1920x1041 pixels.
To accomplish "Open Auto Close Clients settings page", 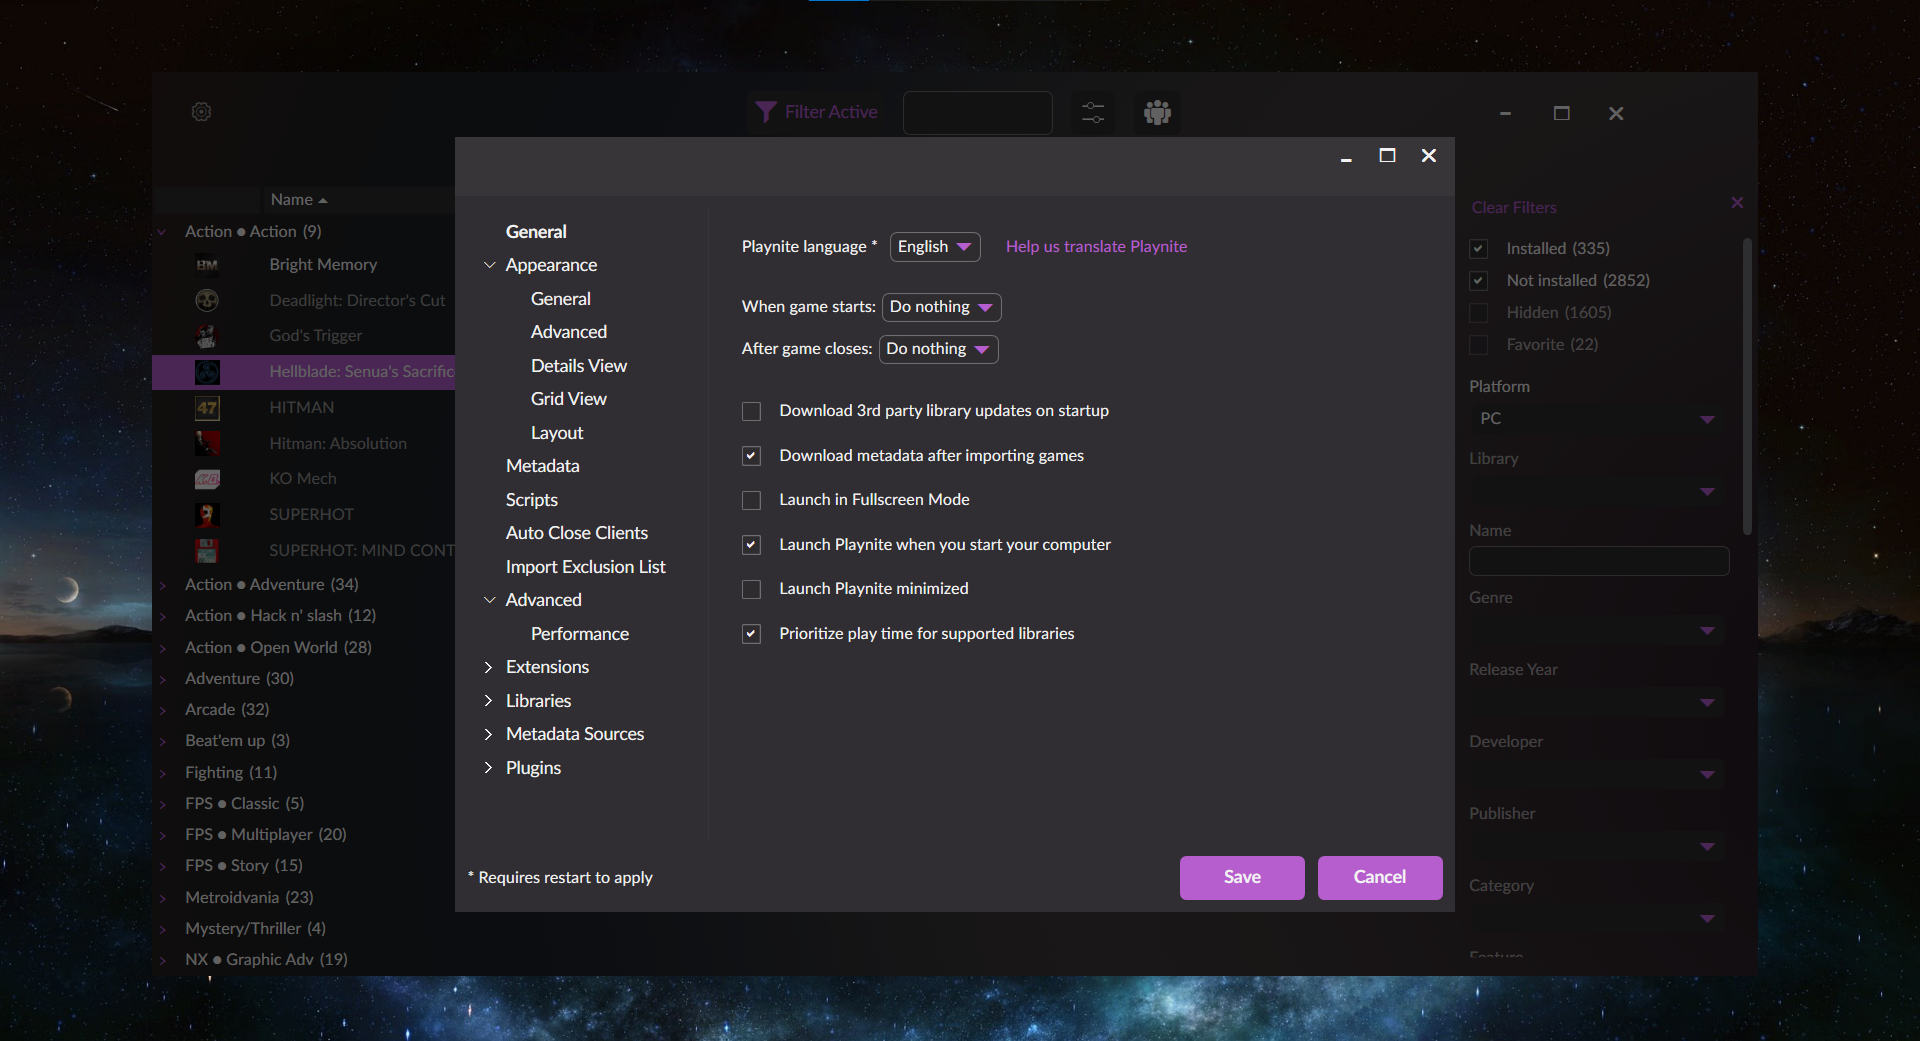I will pyautogui.click(x=577, y=533).
